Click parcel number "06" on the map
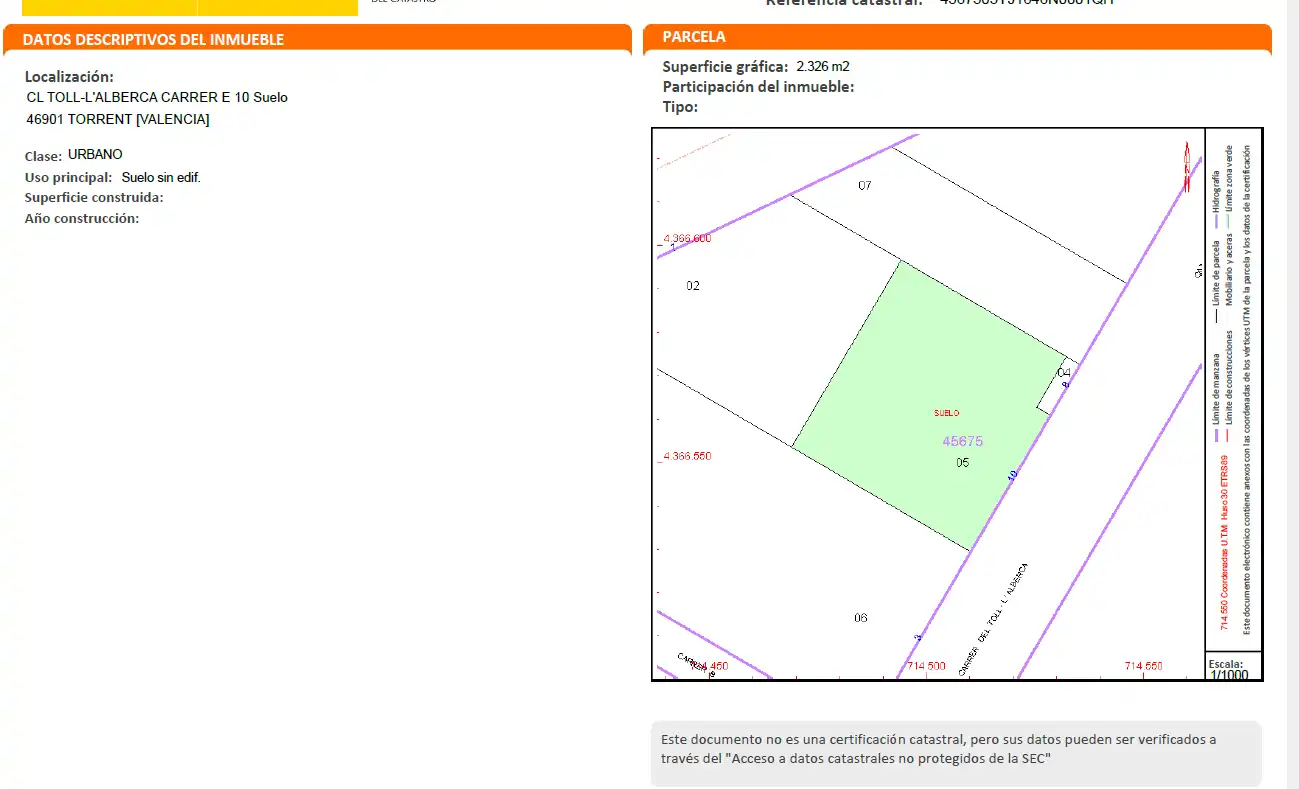The height and width of the screenshot is (789, 1299). [x=861, y=618]
